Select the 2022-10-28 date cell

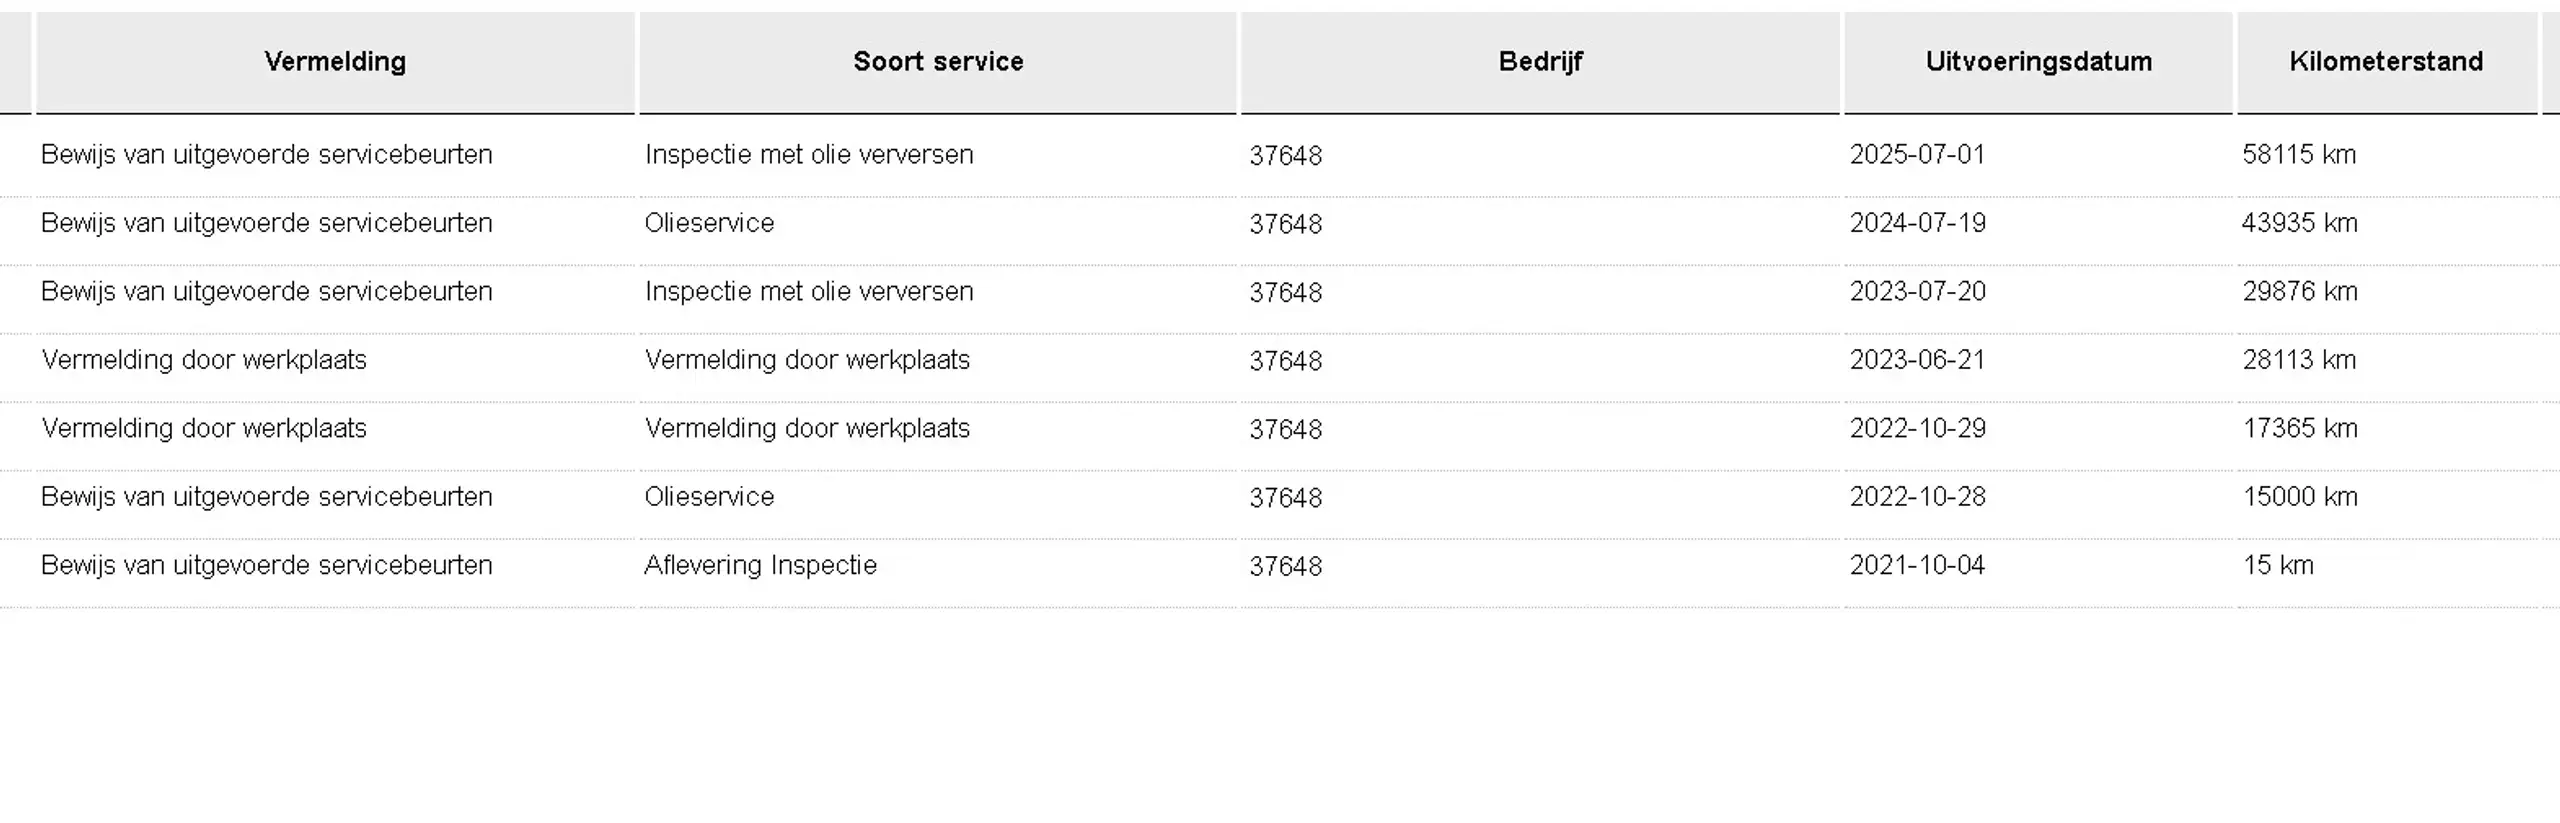point(1917,497)
